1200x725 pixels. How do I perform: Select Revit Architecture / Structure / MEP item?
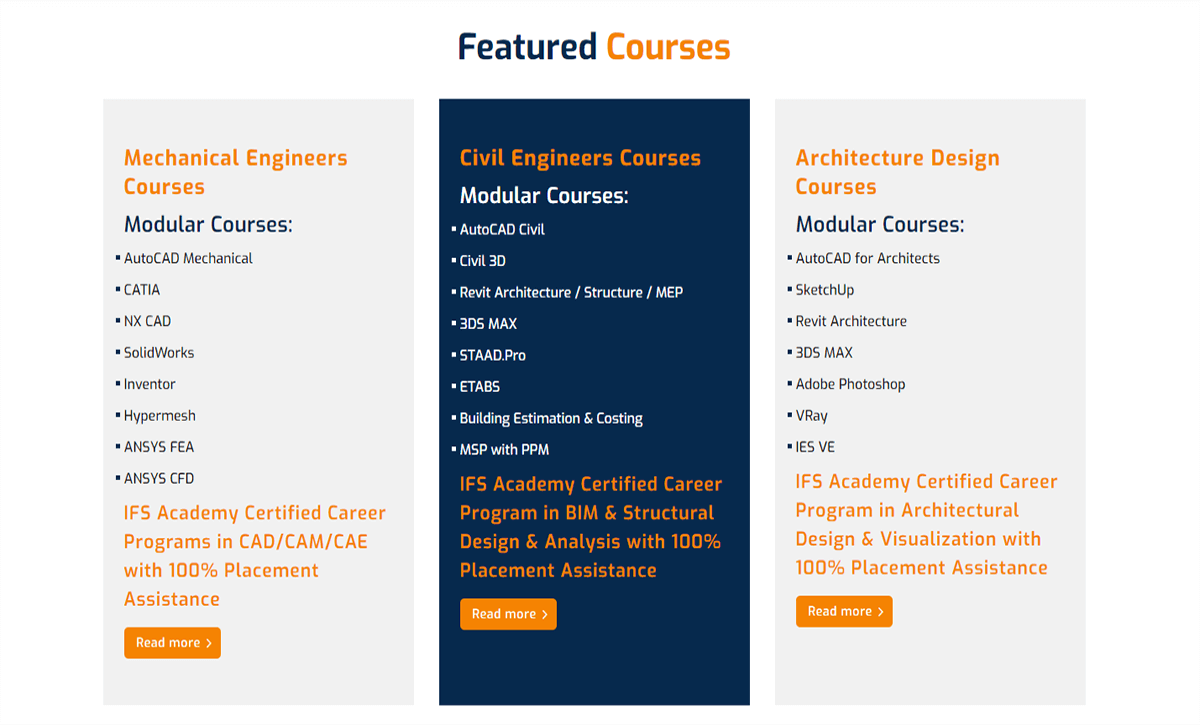571,292
